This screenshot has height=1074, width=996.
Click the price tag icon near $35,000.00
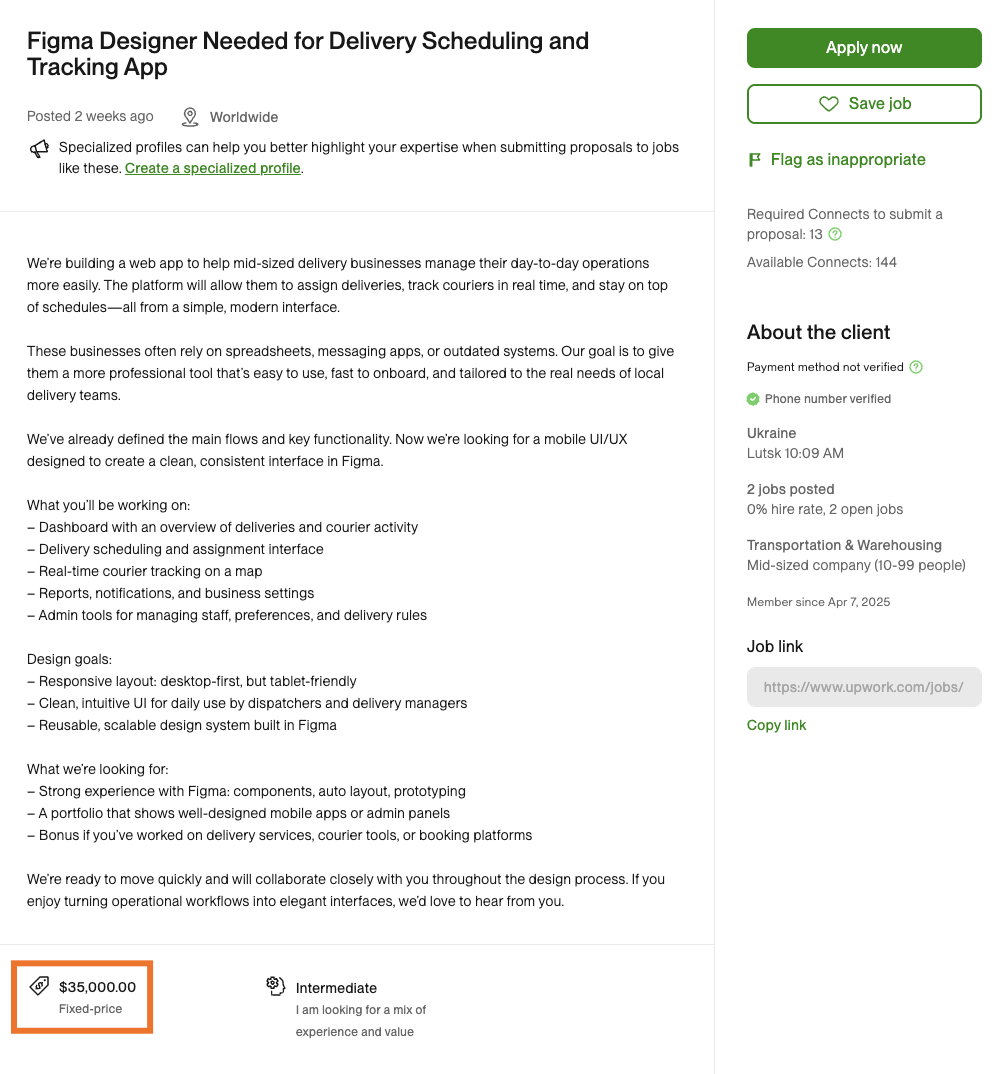click(x=39, y=986)
